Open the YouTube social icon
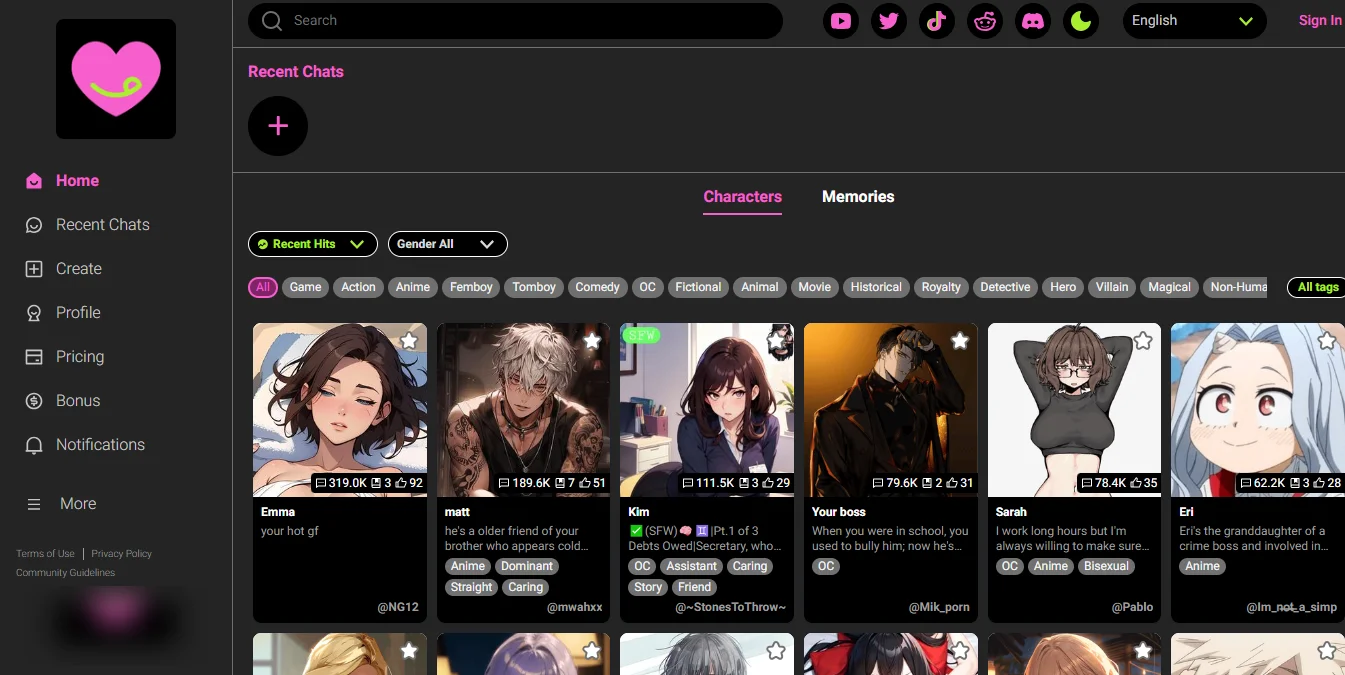Viewport: 1345px width, 675px height. click(841, 21)
